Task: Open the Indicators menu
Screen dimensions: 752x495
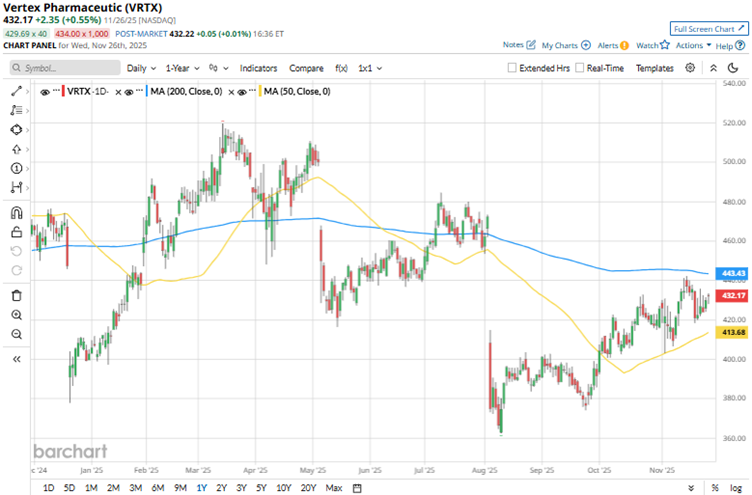Action: click(x=258, y=68)
